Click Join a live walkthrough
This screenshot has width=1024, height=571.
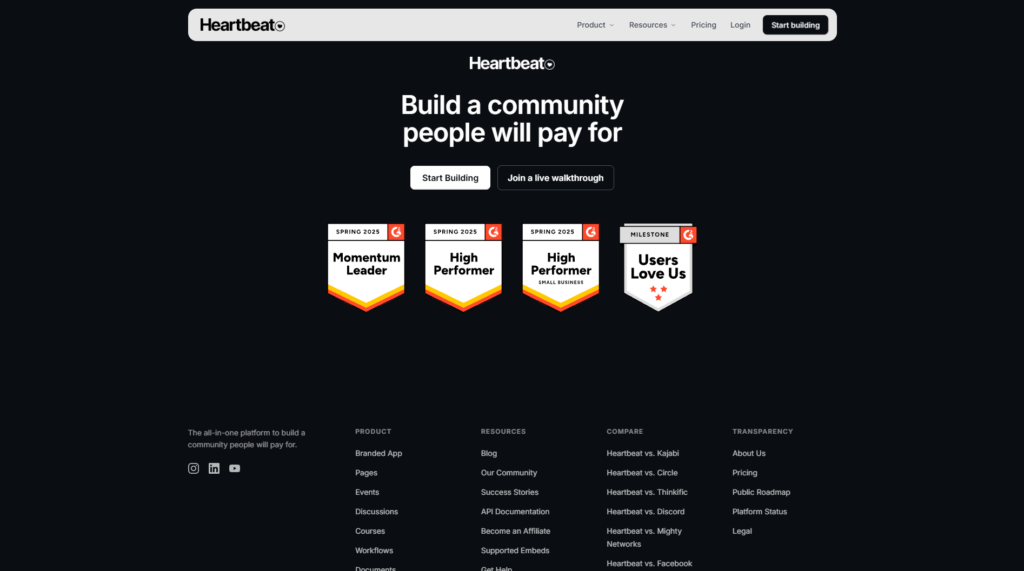556,178
